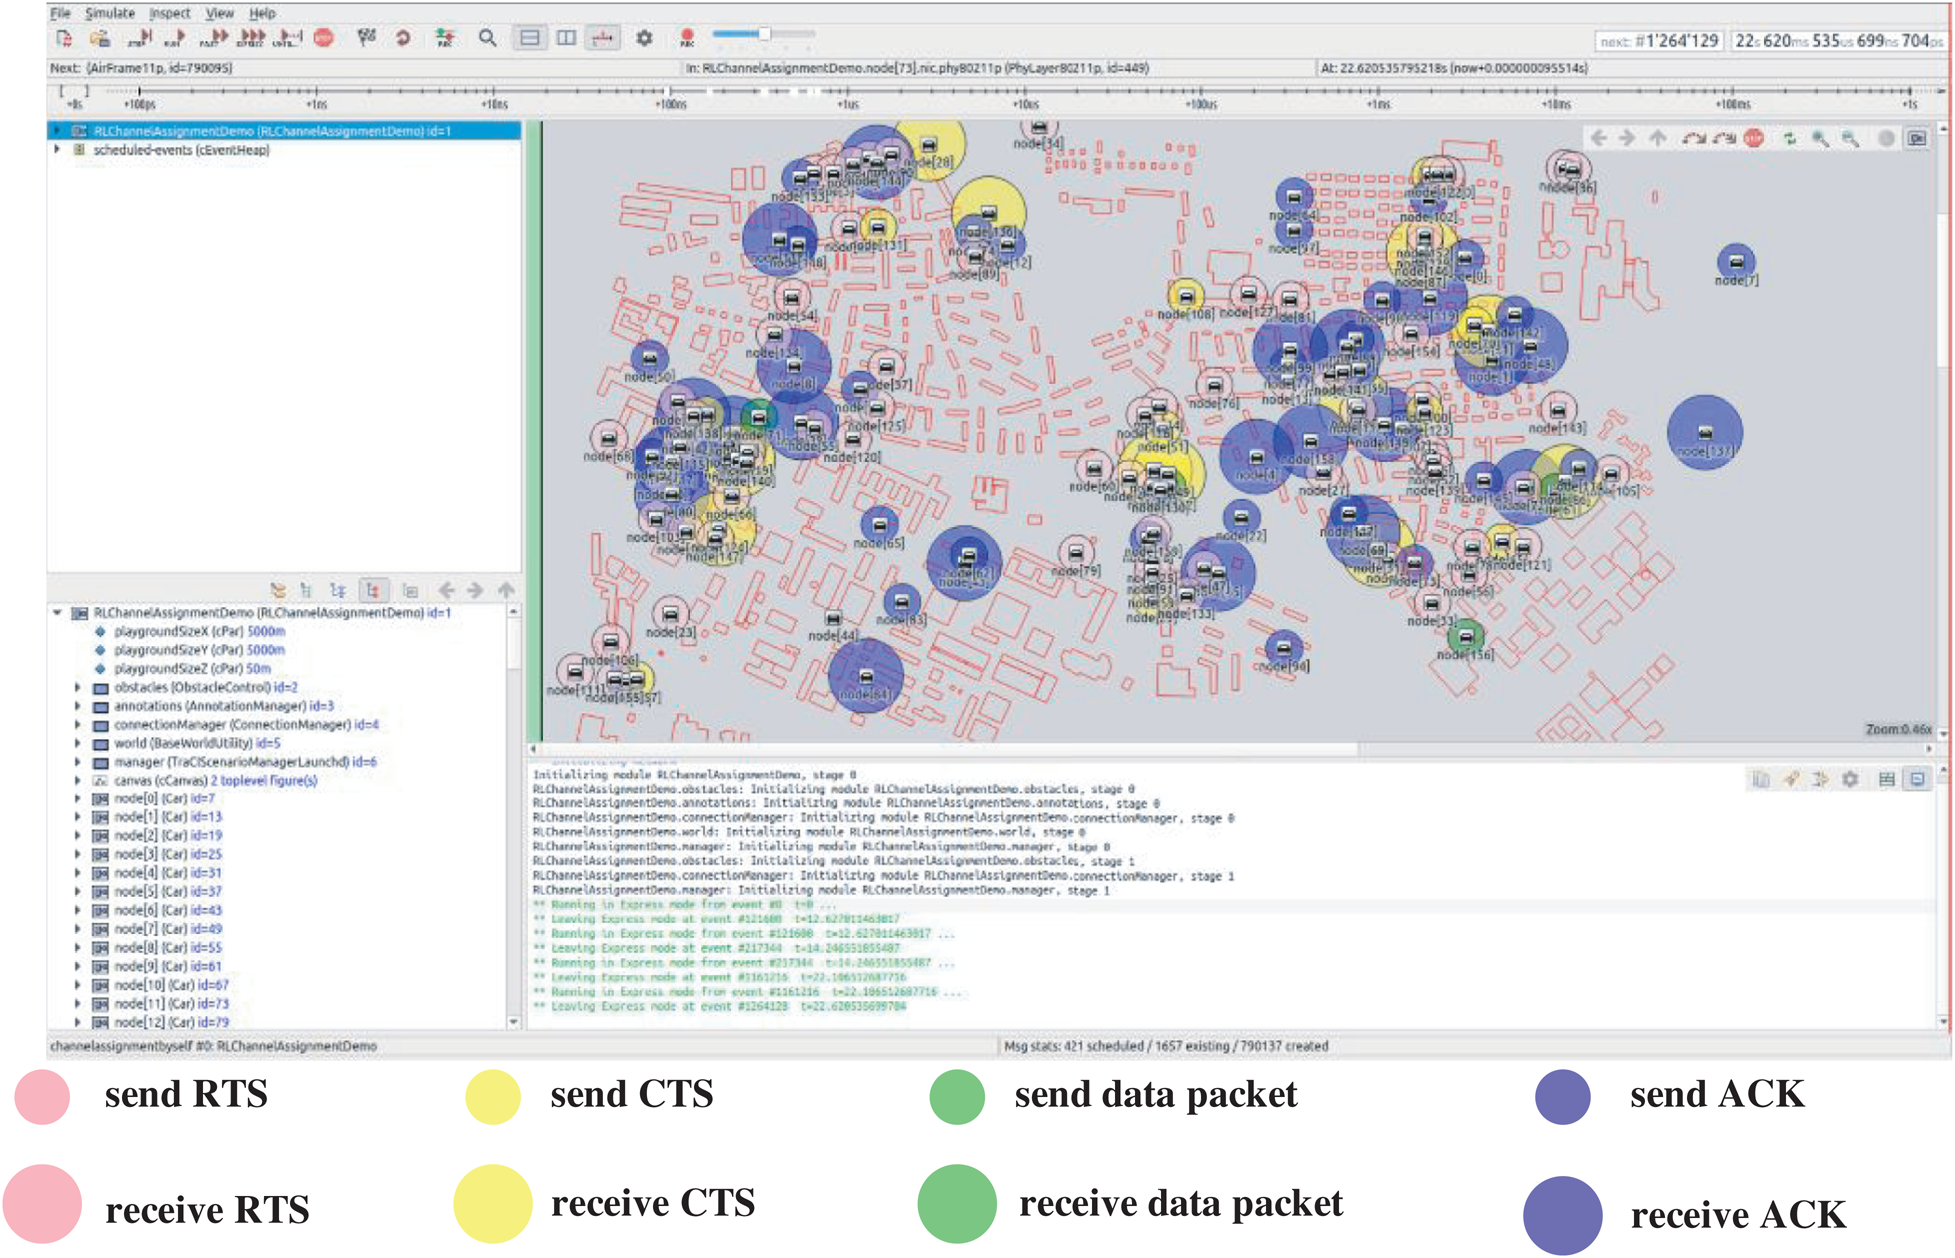Expand the scheduled-events tree item

tap(57, 150)
